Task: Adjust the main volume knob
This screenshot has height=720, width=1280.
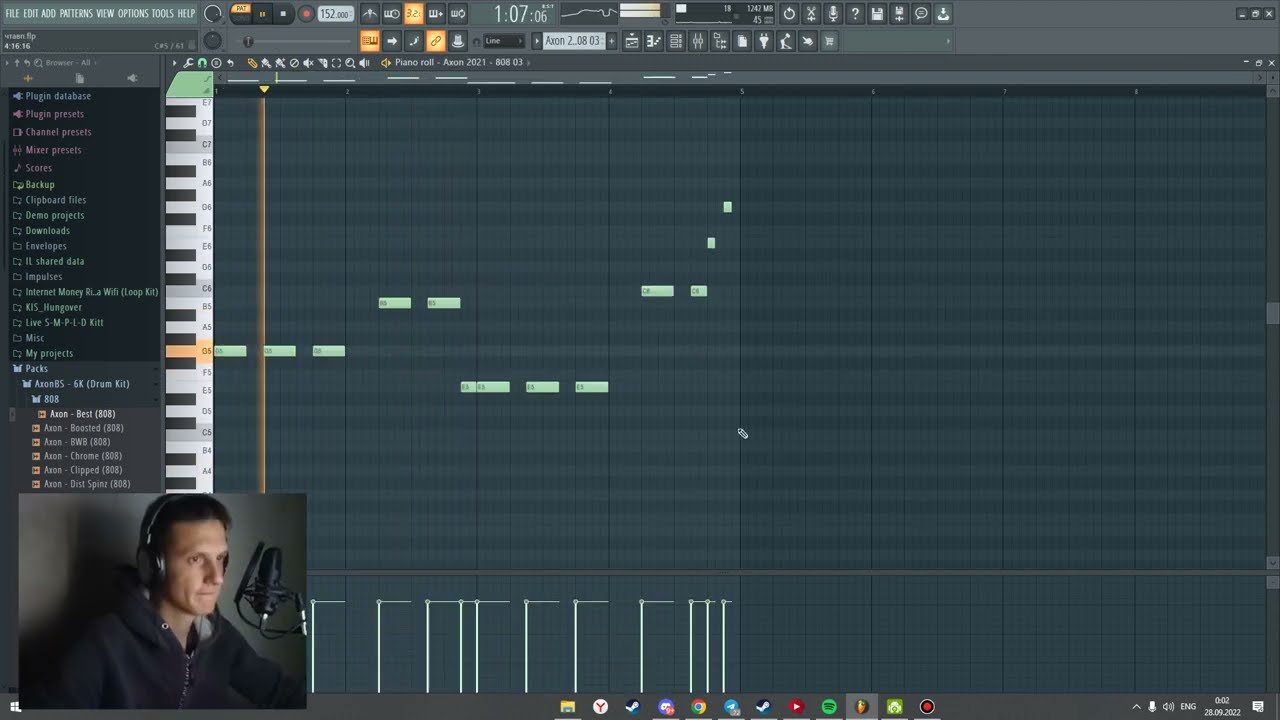Action: click(213, 14)
